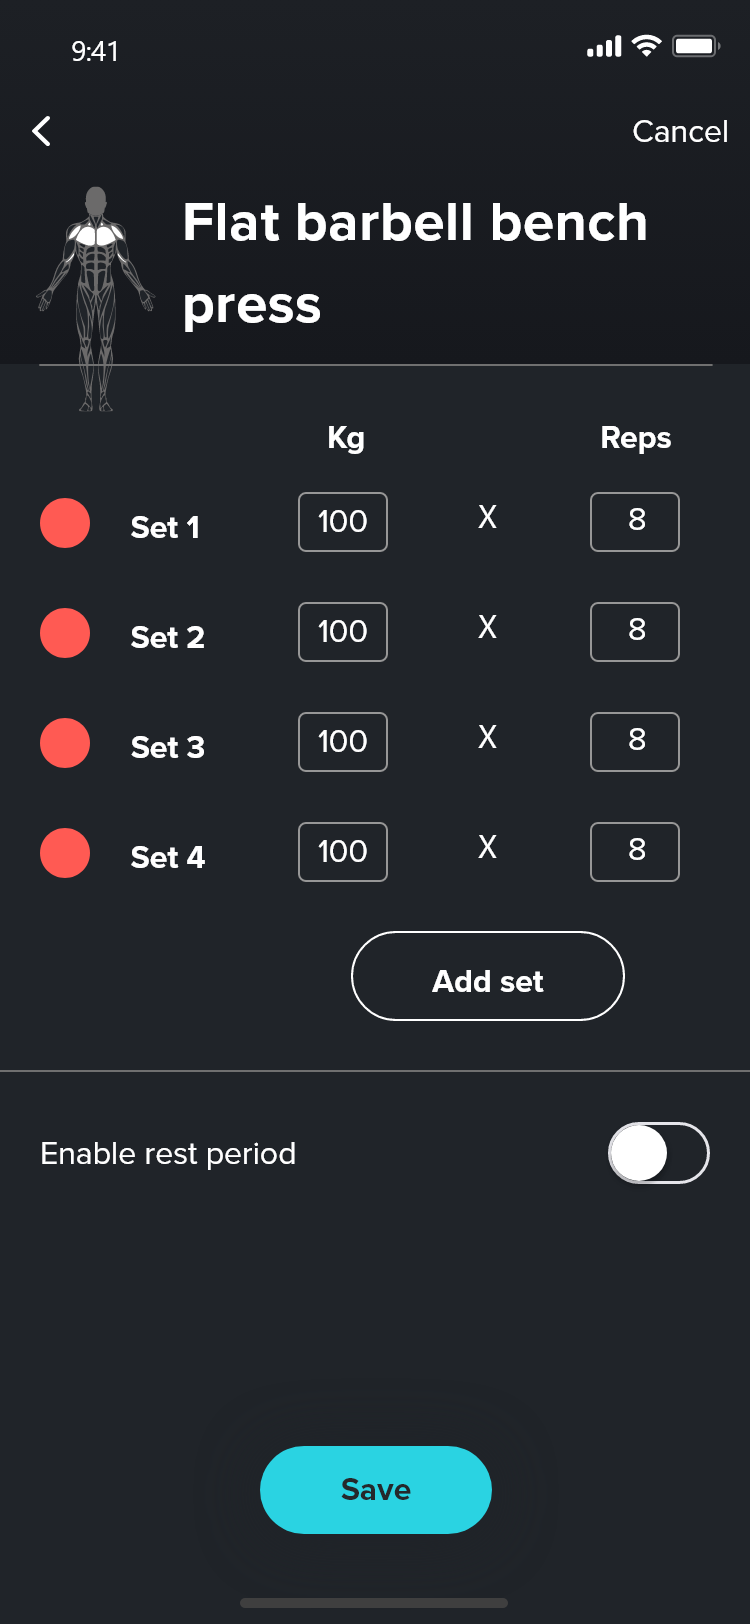The image size is (750, 1624).
Task: Edit the Reps field for Set 1
Action: pyautogui.click(x=635, y=522)
